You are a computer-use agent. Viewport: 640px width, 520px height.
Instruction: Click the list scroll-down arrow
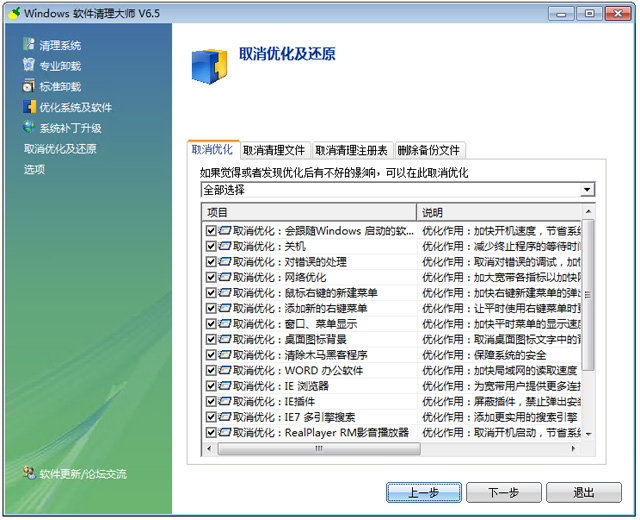pos(588,434)
